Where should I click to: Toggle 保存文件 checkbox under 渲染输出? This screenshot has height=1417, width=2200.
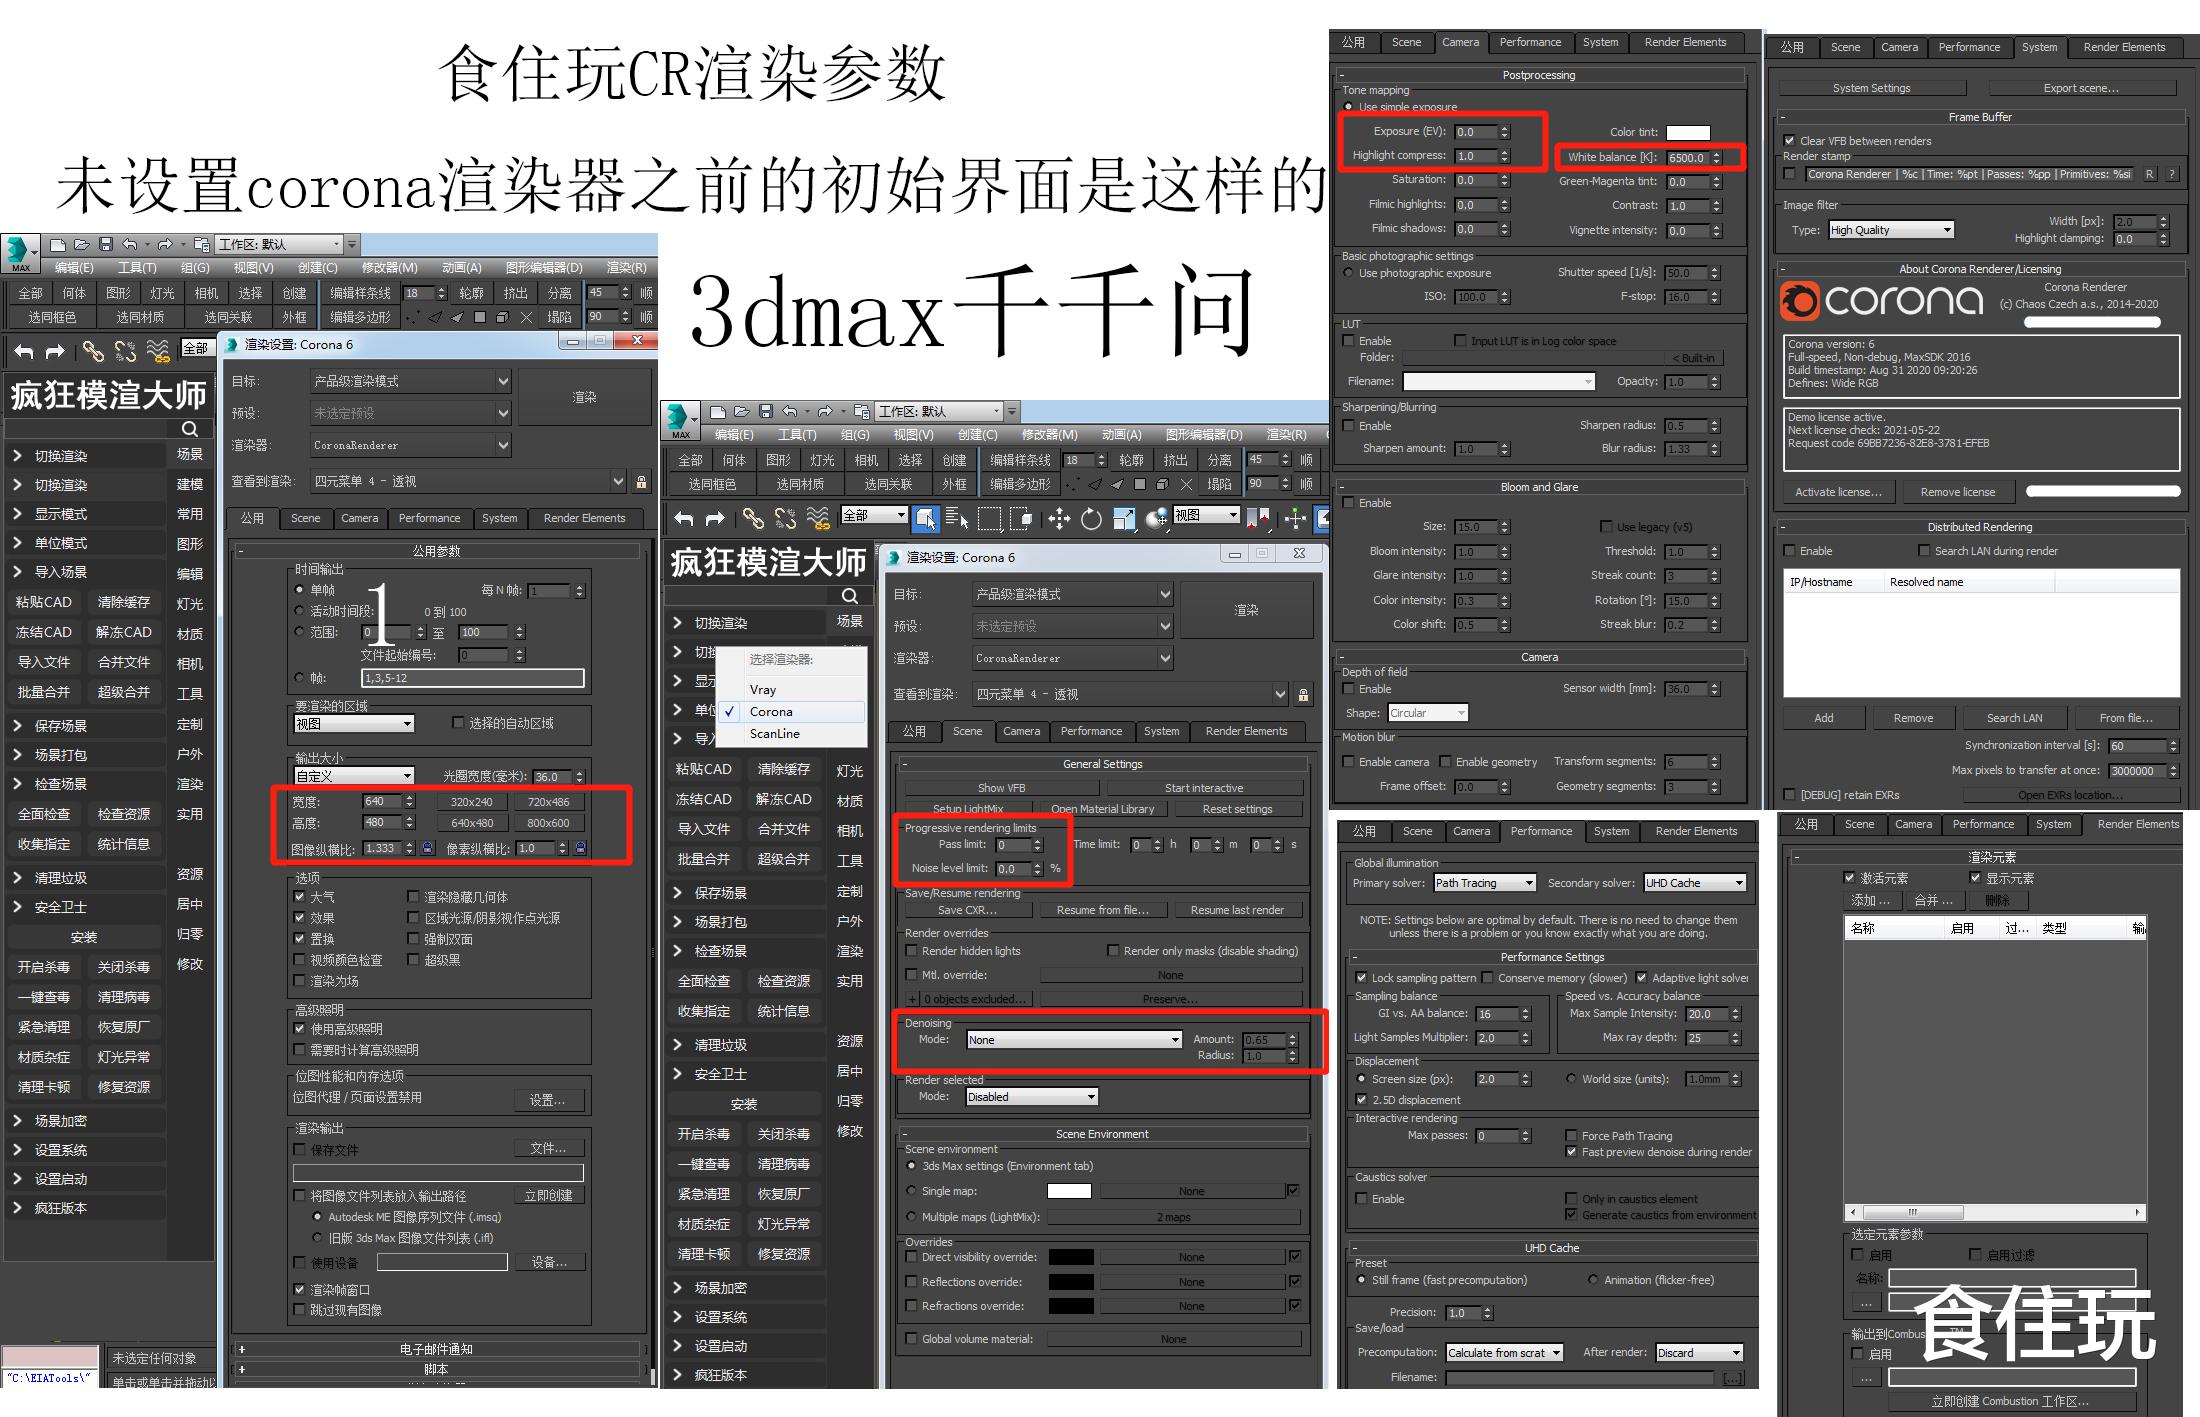(299, 1149)
